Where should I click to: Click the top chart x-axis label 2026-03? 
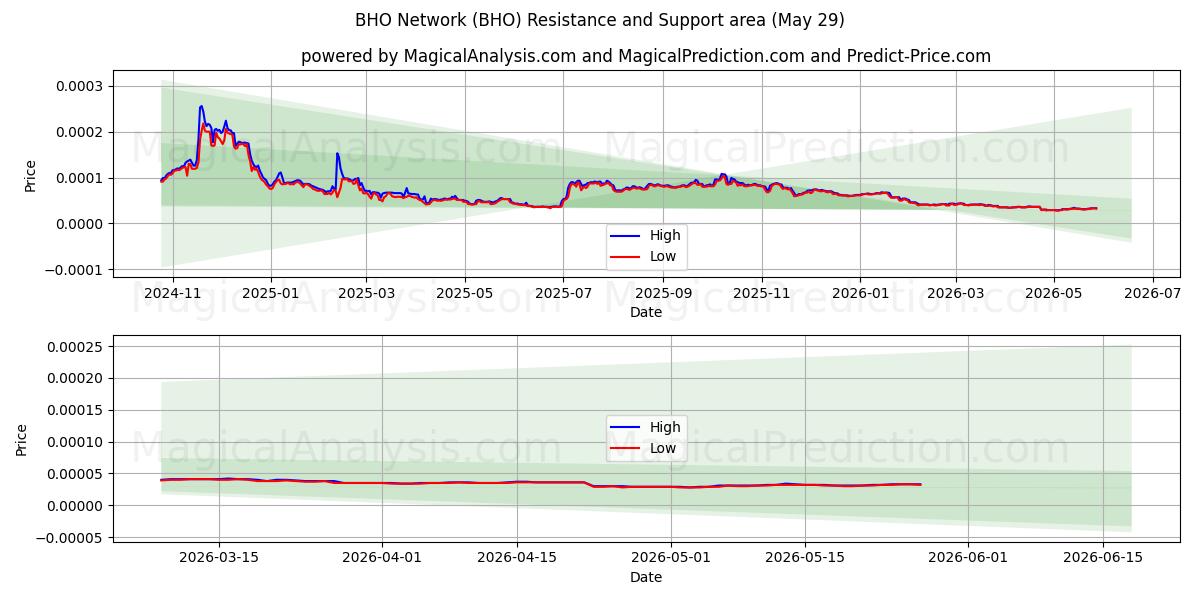pos(955,294)
